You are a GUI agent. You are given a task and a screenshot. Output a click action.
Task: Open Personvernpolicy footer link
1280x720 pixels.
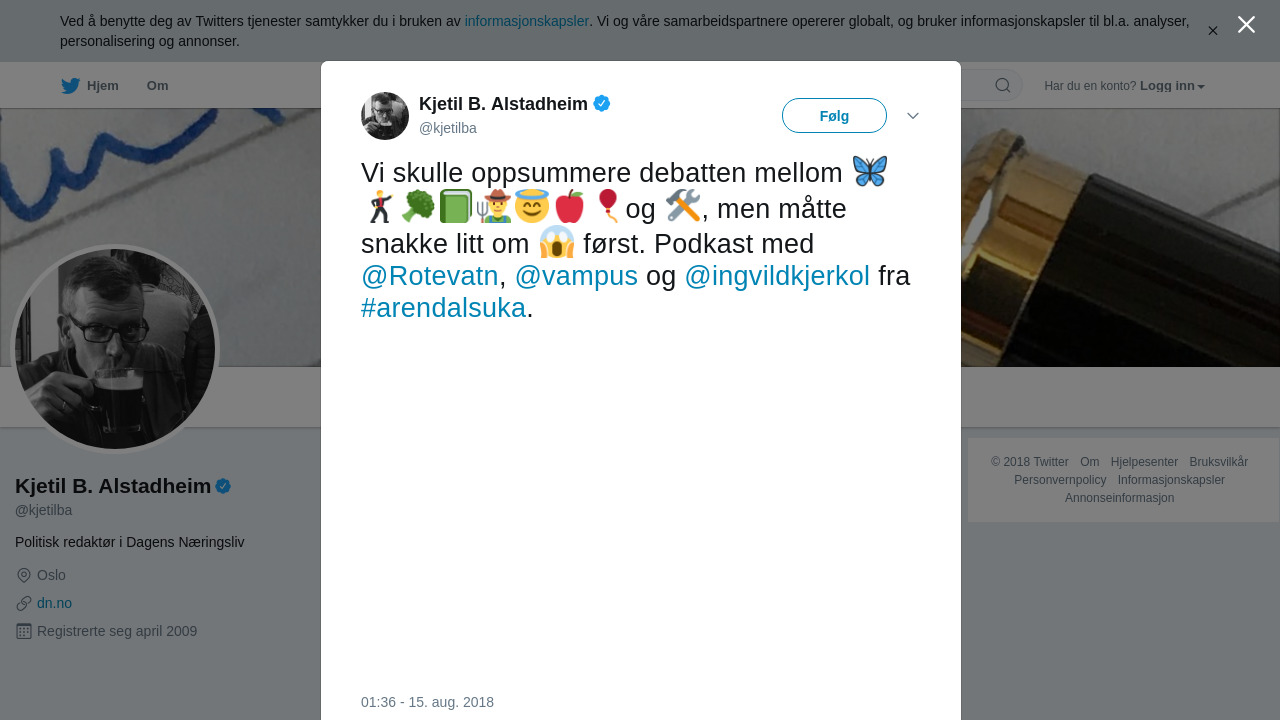coord(1060,480)
